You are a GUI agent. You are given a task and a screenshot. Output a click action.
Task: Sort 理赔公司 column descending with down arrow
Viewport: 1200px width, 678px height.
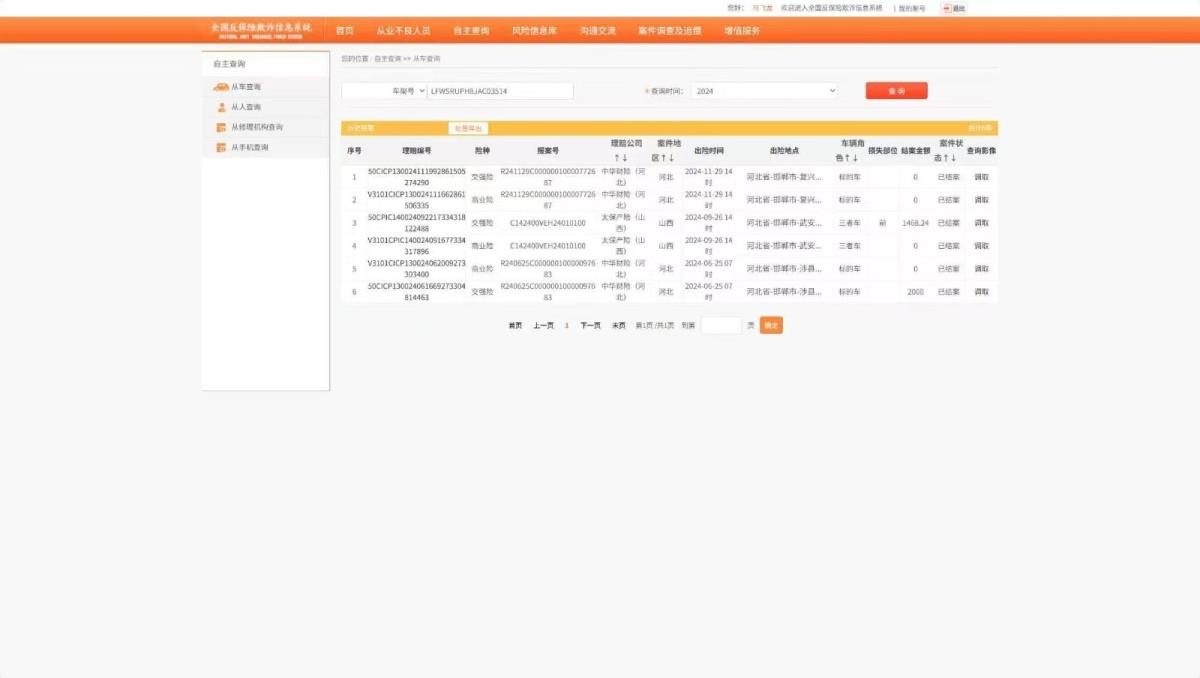[x=625, y=158]
